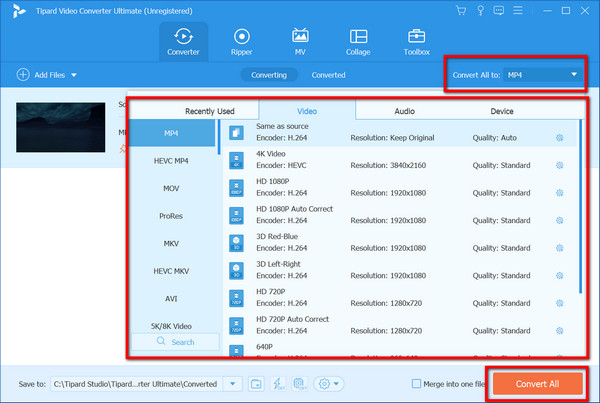600x403 pixels.
Task: Choose the HD 720P Auto Correct row
Action: [x=399, y=325]
